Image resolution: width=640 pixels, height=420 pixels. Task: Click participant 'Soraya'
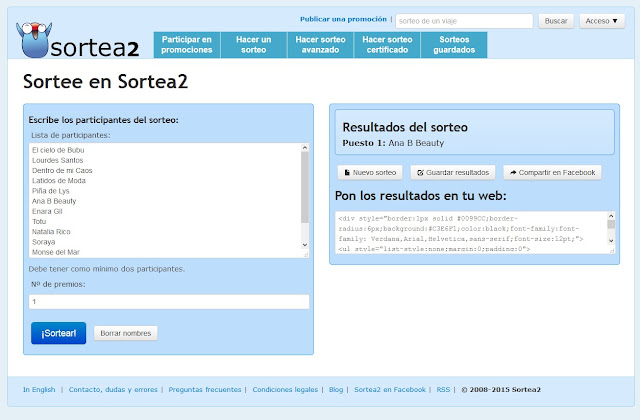point(43,242)
